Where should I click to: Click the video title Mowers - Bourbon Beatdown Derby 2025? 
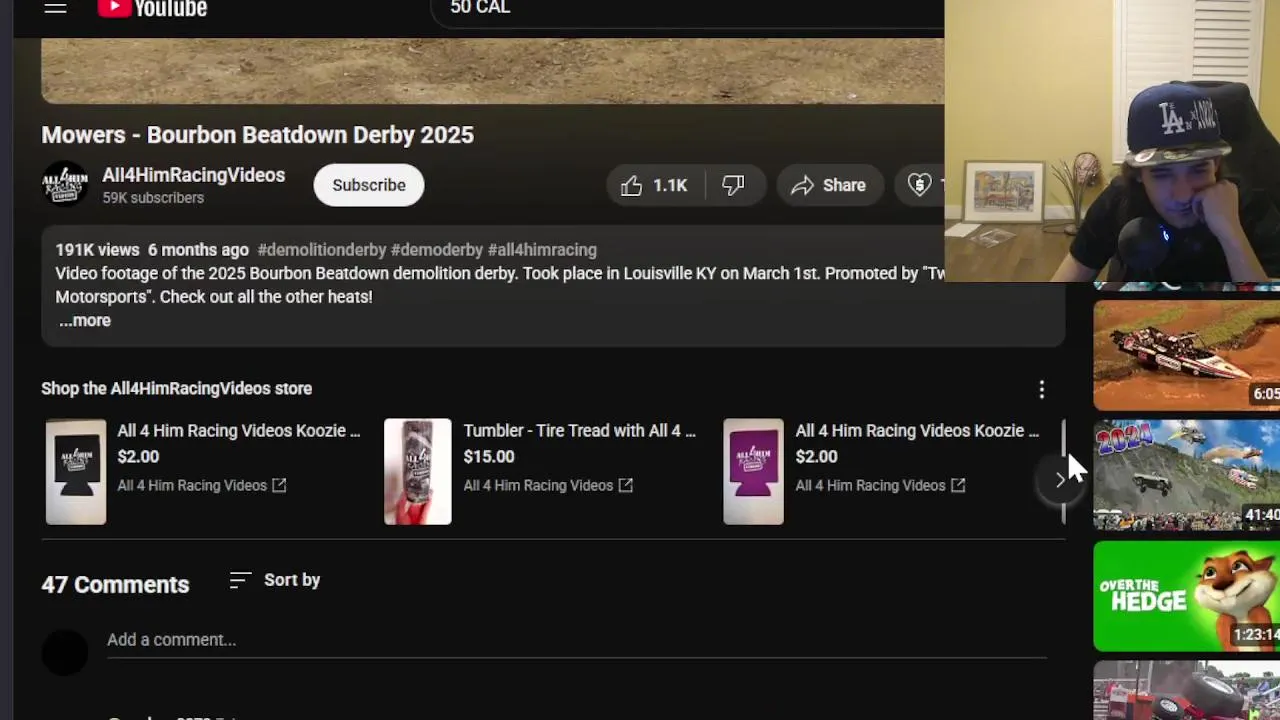257,135
